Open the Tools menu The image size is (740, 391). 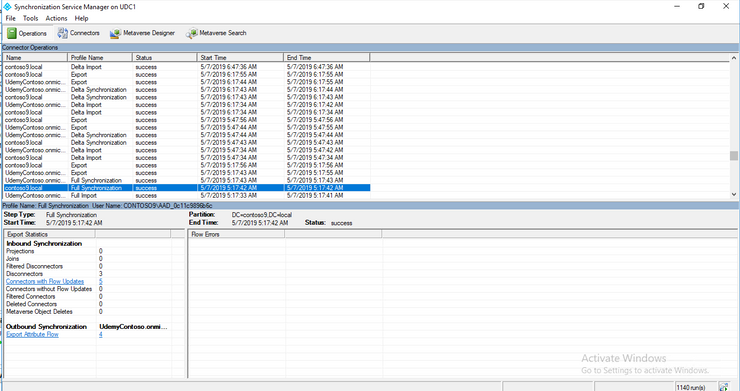31,18
